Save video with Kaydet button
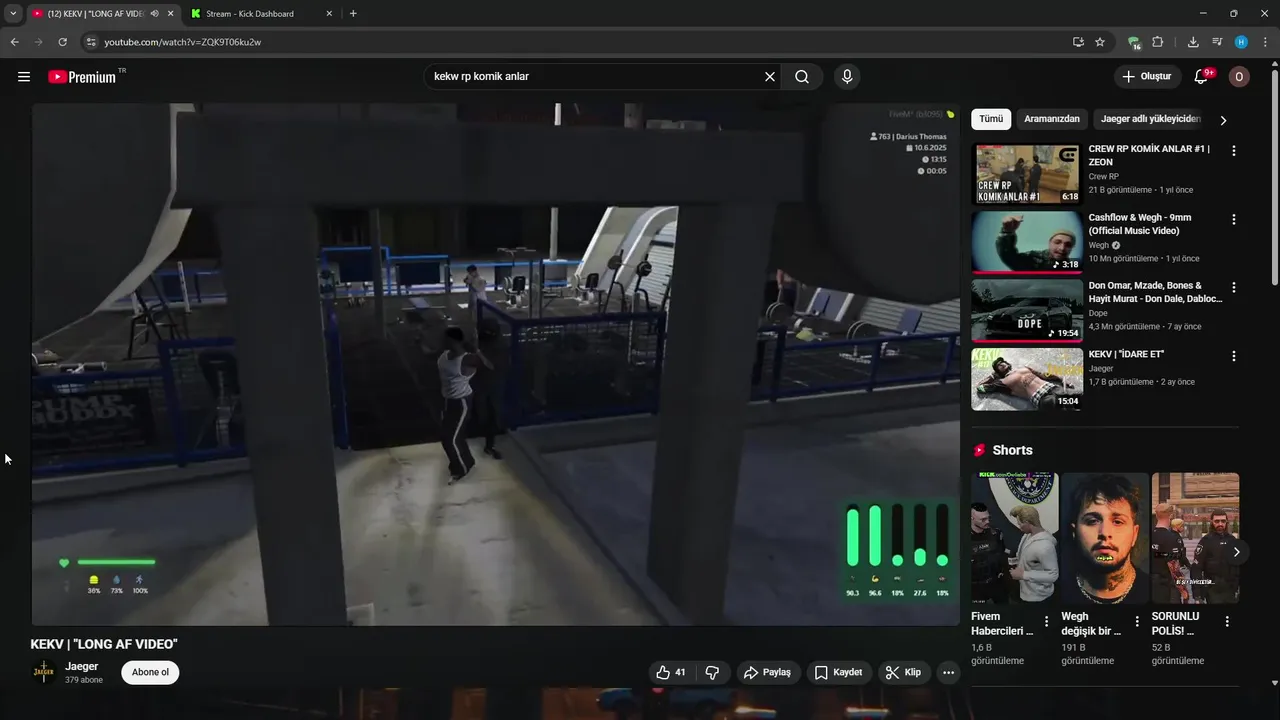 pos(838,673)
